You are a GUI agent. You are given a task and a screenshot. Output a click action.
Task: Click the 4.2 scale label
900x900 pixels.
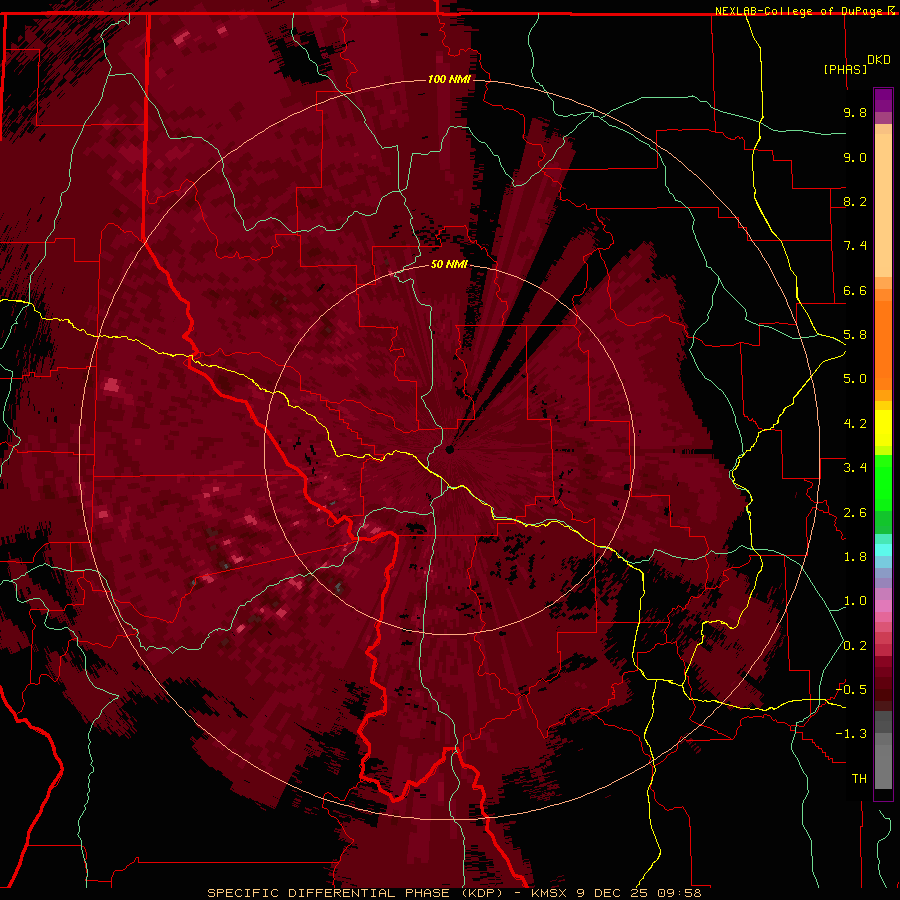point(855,424)
